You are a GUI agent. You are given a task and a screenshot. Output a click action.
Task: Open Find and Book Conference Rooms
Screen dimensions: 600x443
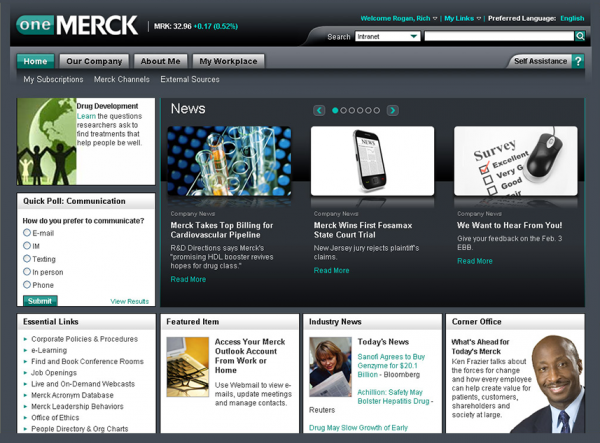[87, 361]
